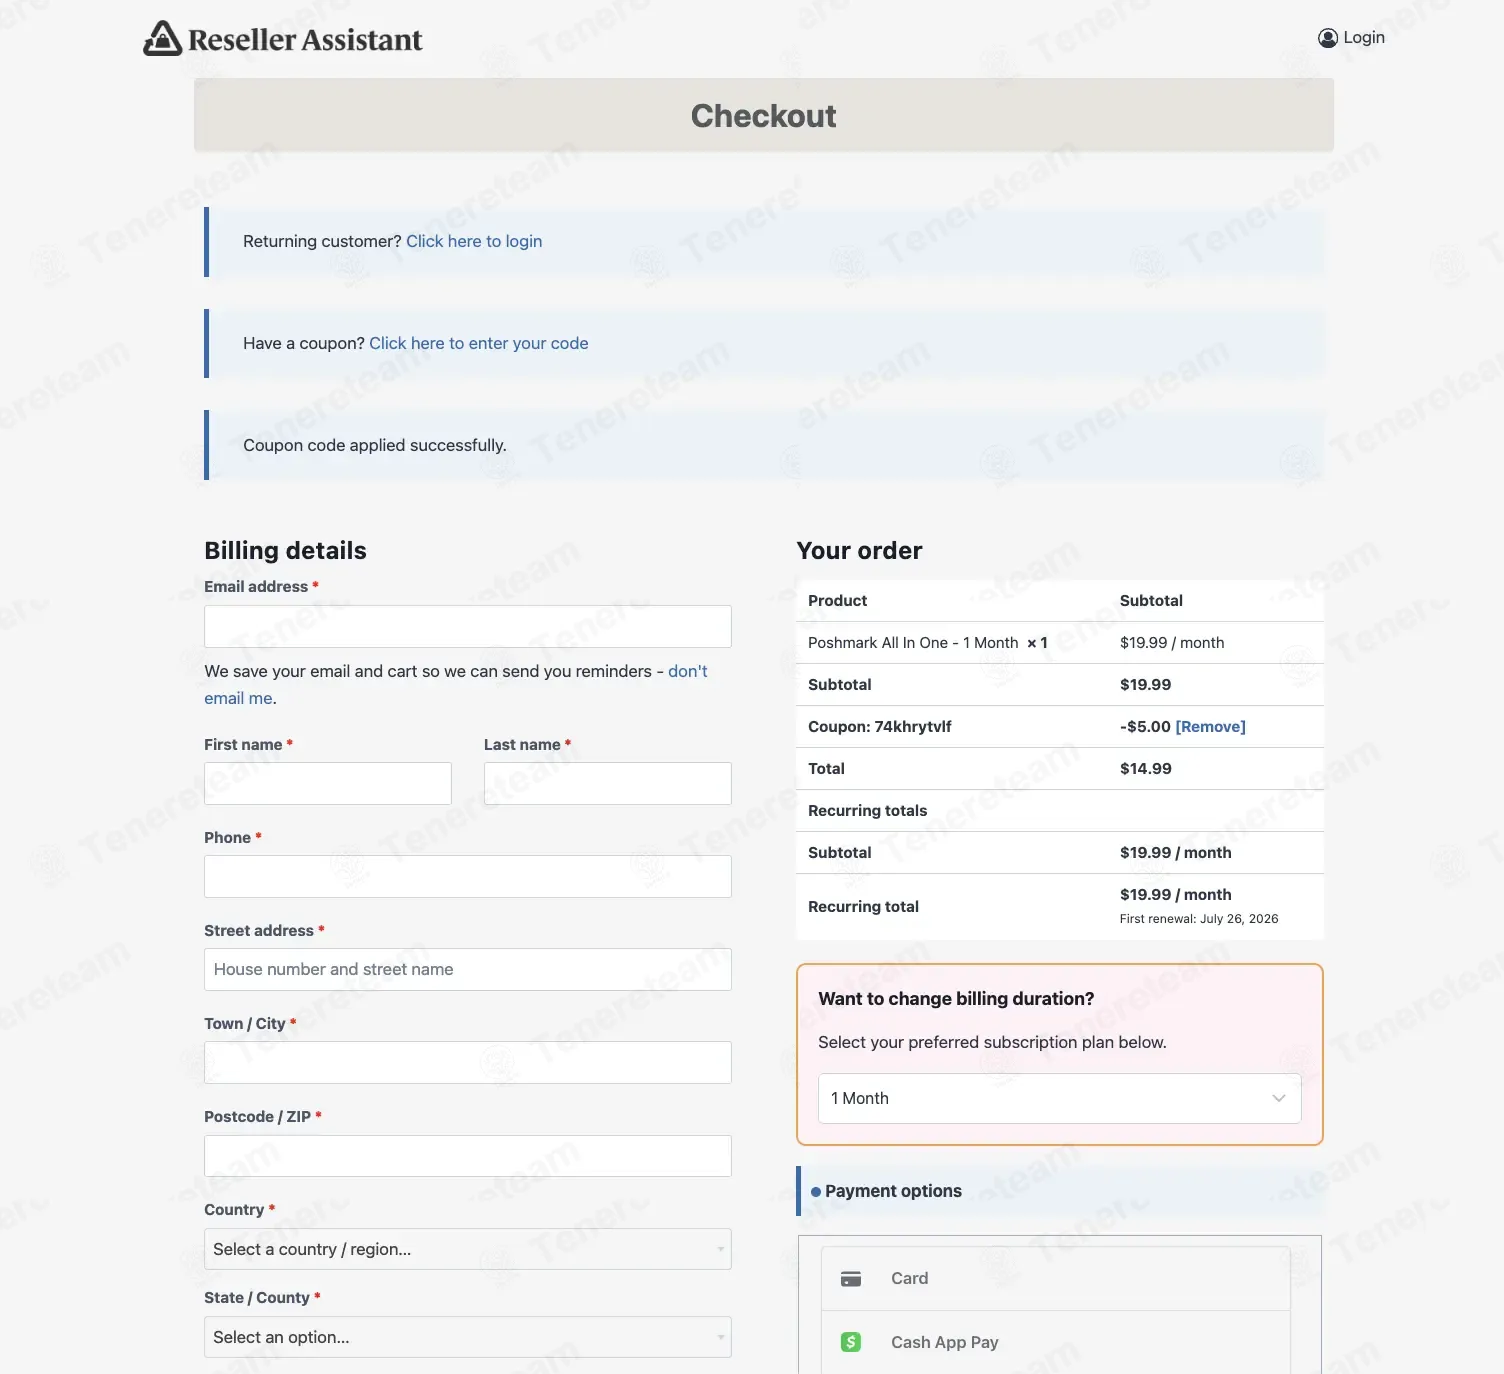The image size is (1504, 1374).
Task: Focus the Street address field
Action: (468, 970)
